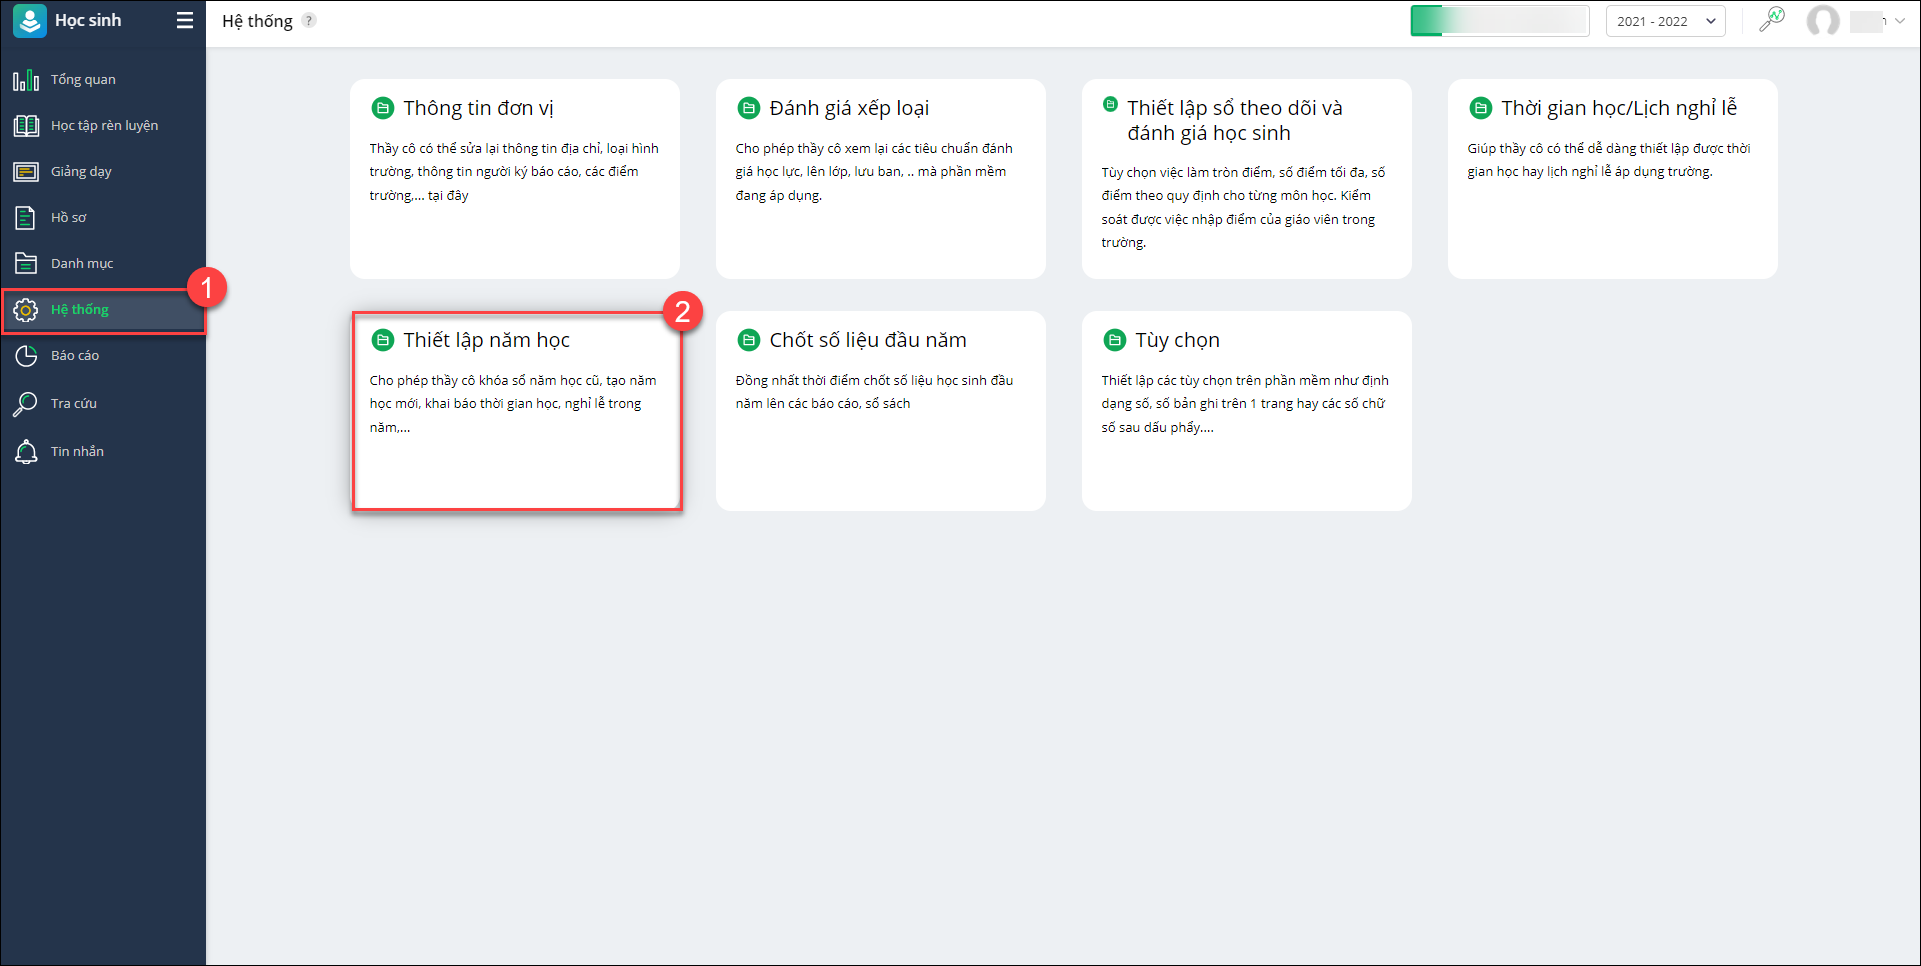Click the description under Thời gian học/Lịch nghỉ lễ
This screenshot has height=966, width=1921.
pos(1609,160)
